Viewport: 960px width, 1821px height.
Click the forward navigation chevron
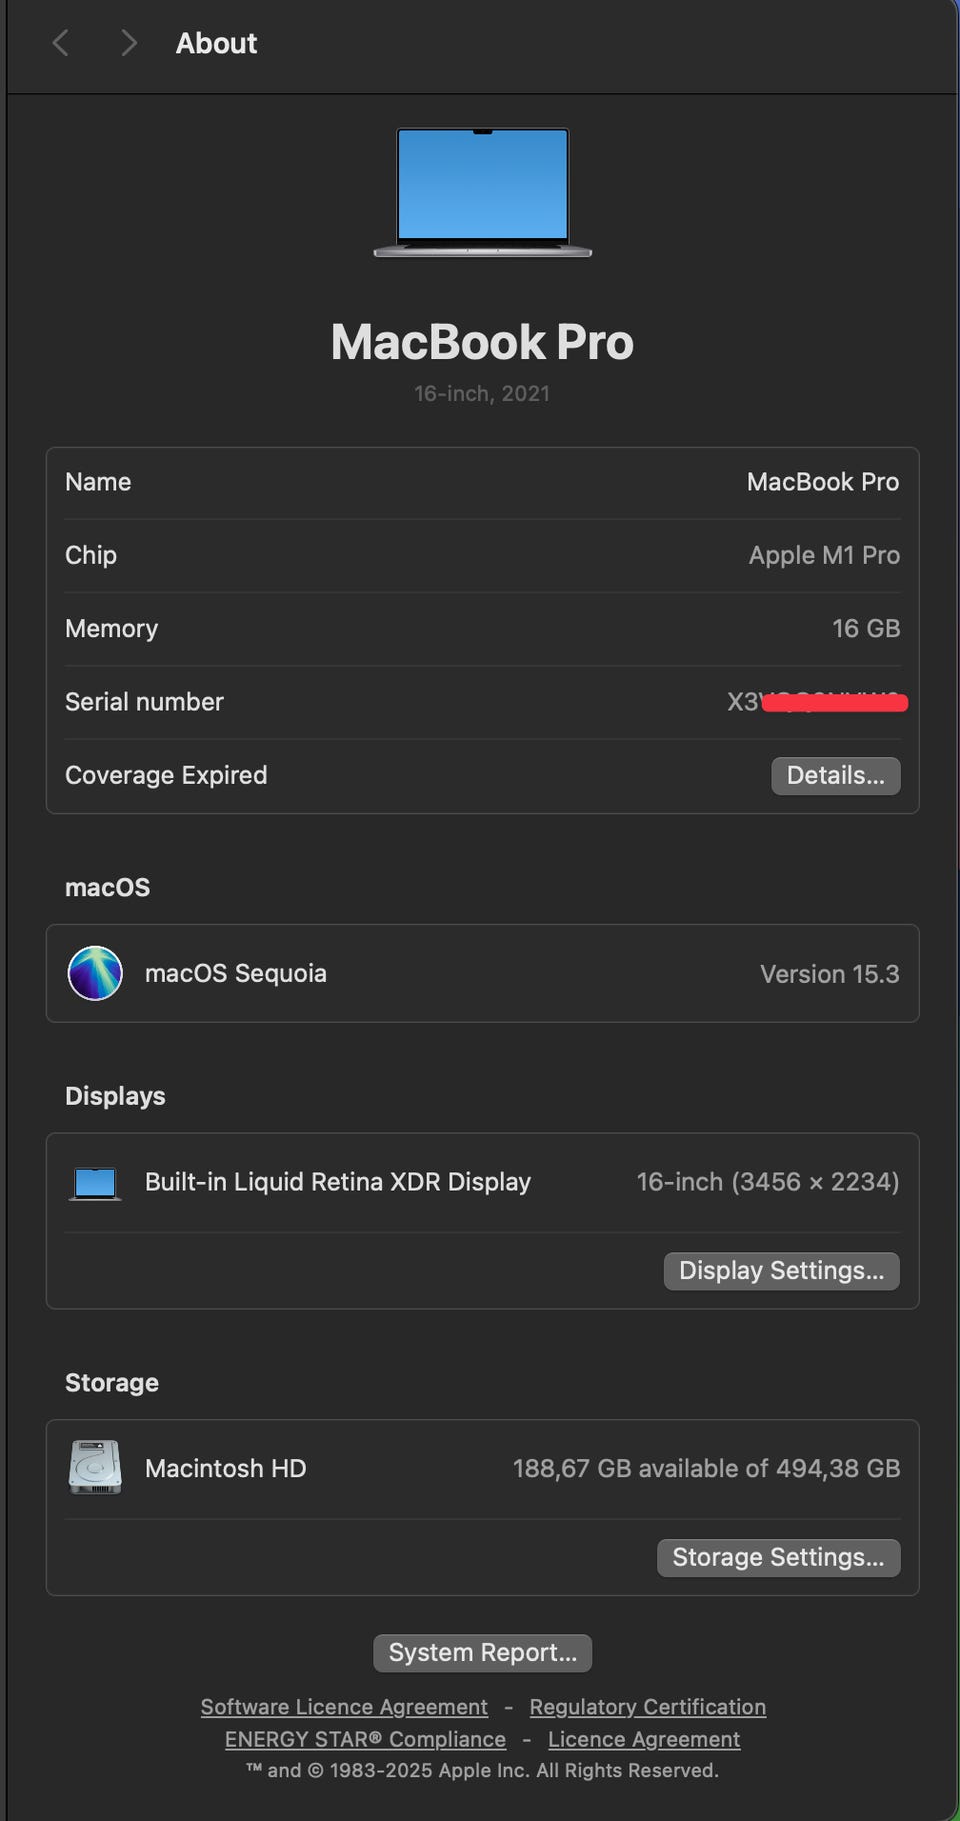coord(128,43)
